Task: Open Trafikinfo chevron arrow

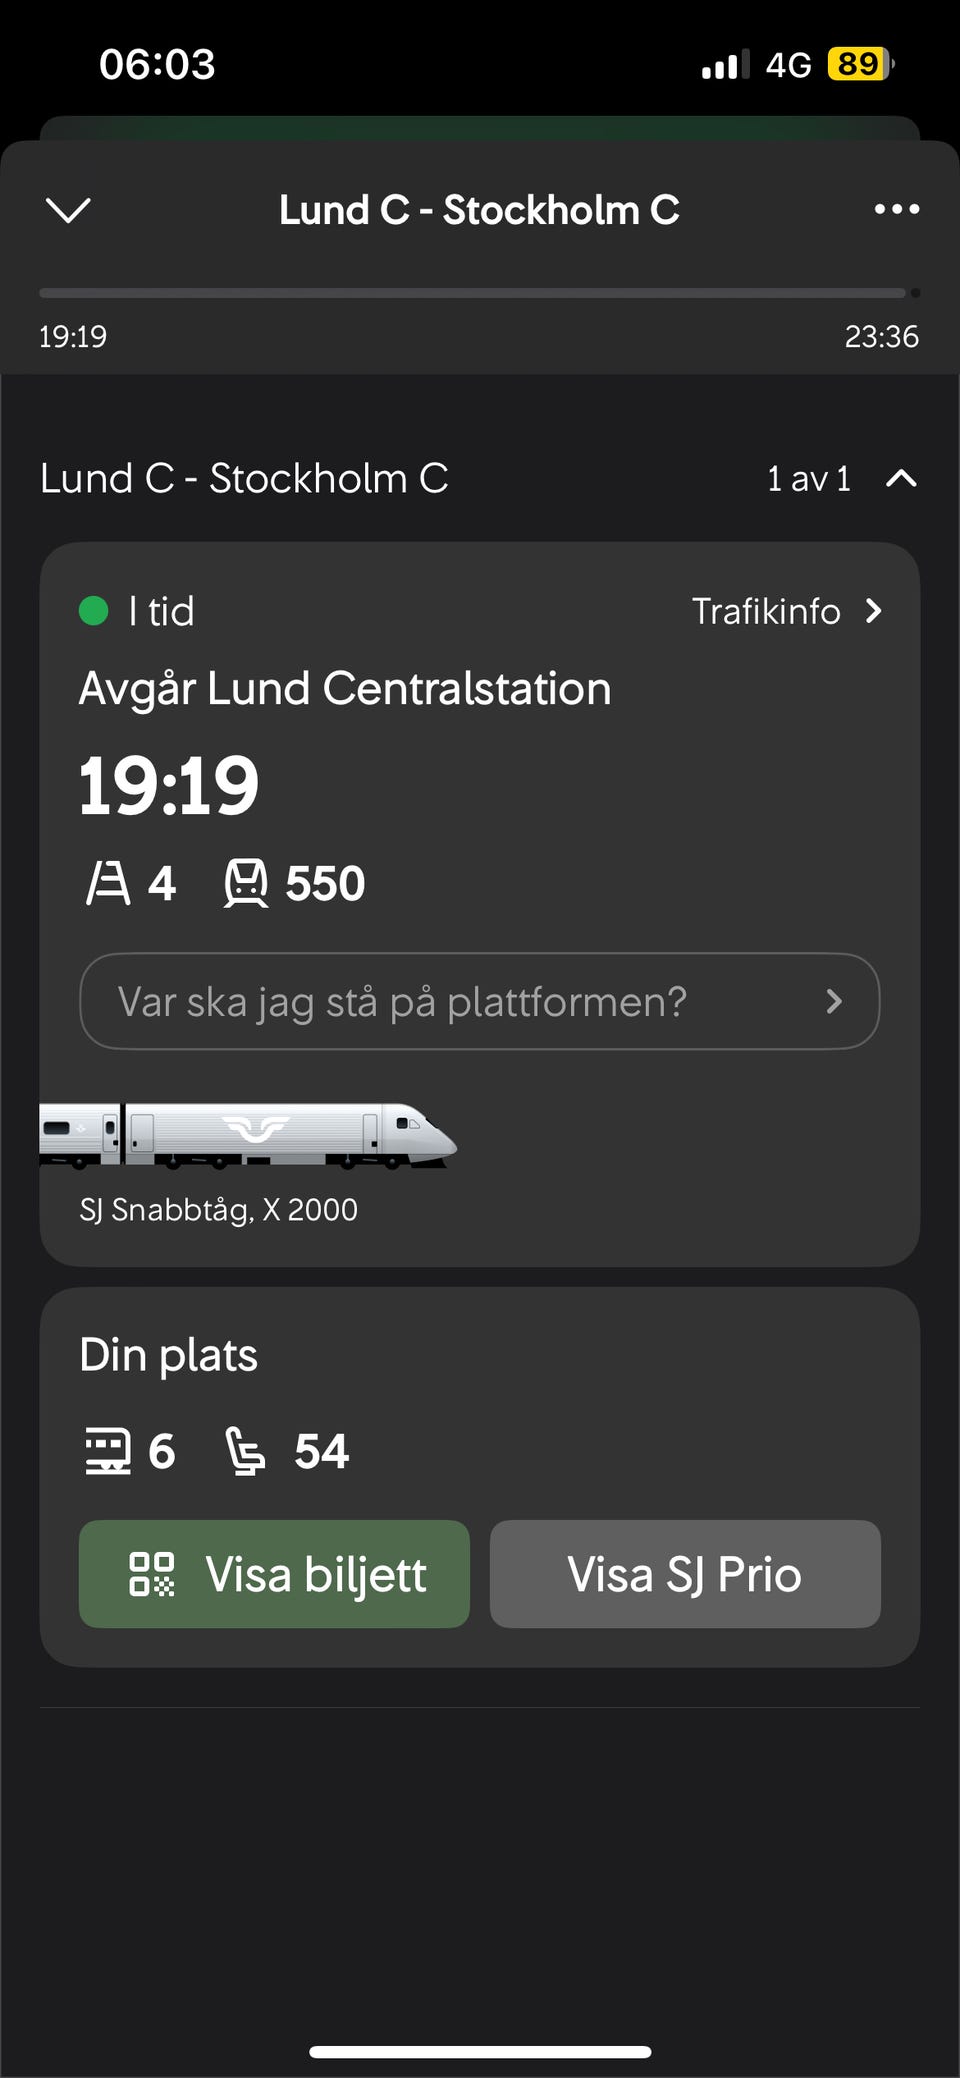Action: [873, 611]
